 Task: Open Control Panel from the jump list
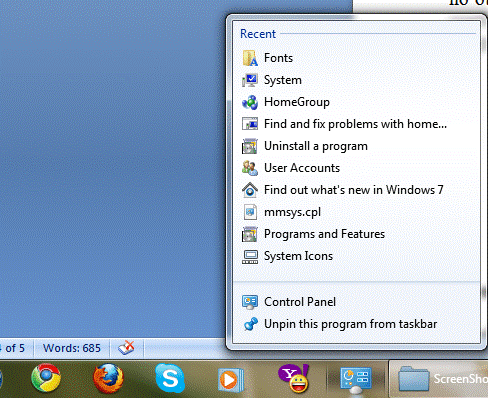tap(356, 302)
